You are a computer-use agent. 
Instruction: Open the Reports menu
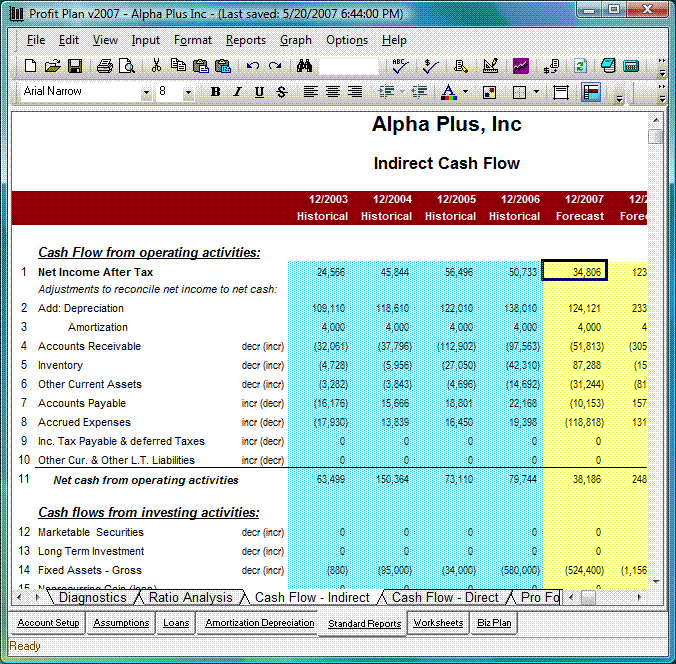click(x=246, y=40)
